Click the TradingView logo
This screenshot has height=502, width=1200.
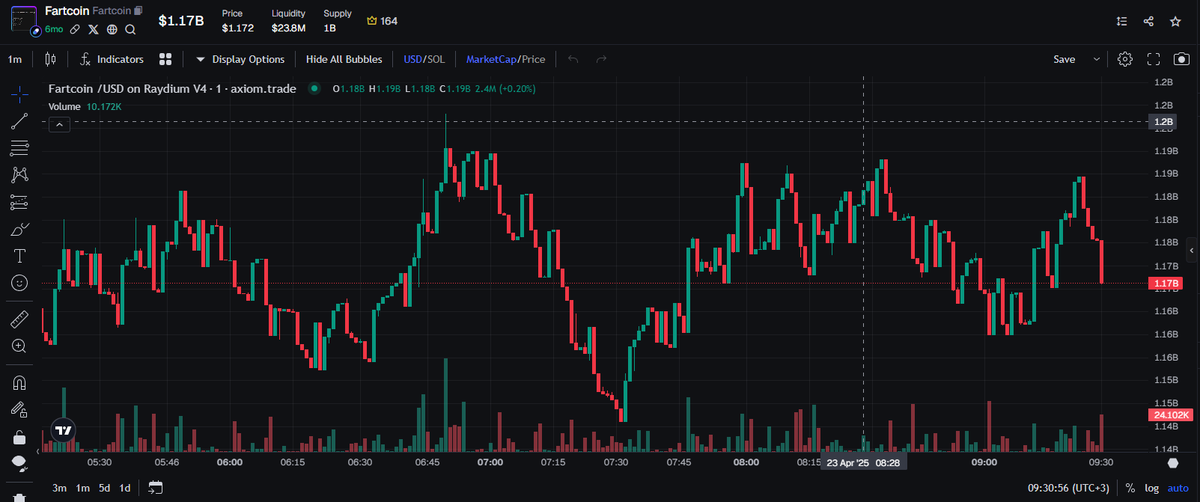63,430
